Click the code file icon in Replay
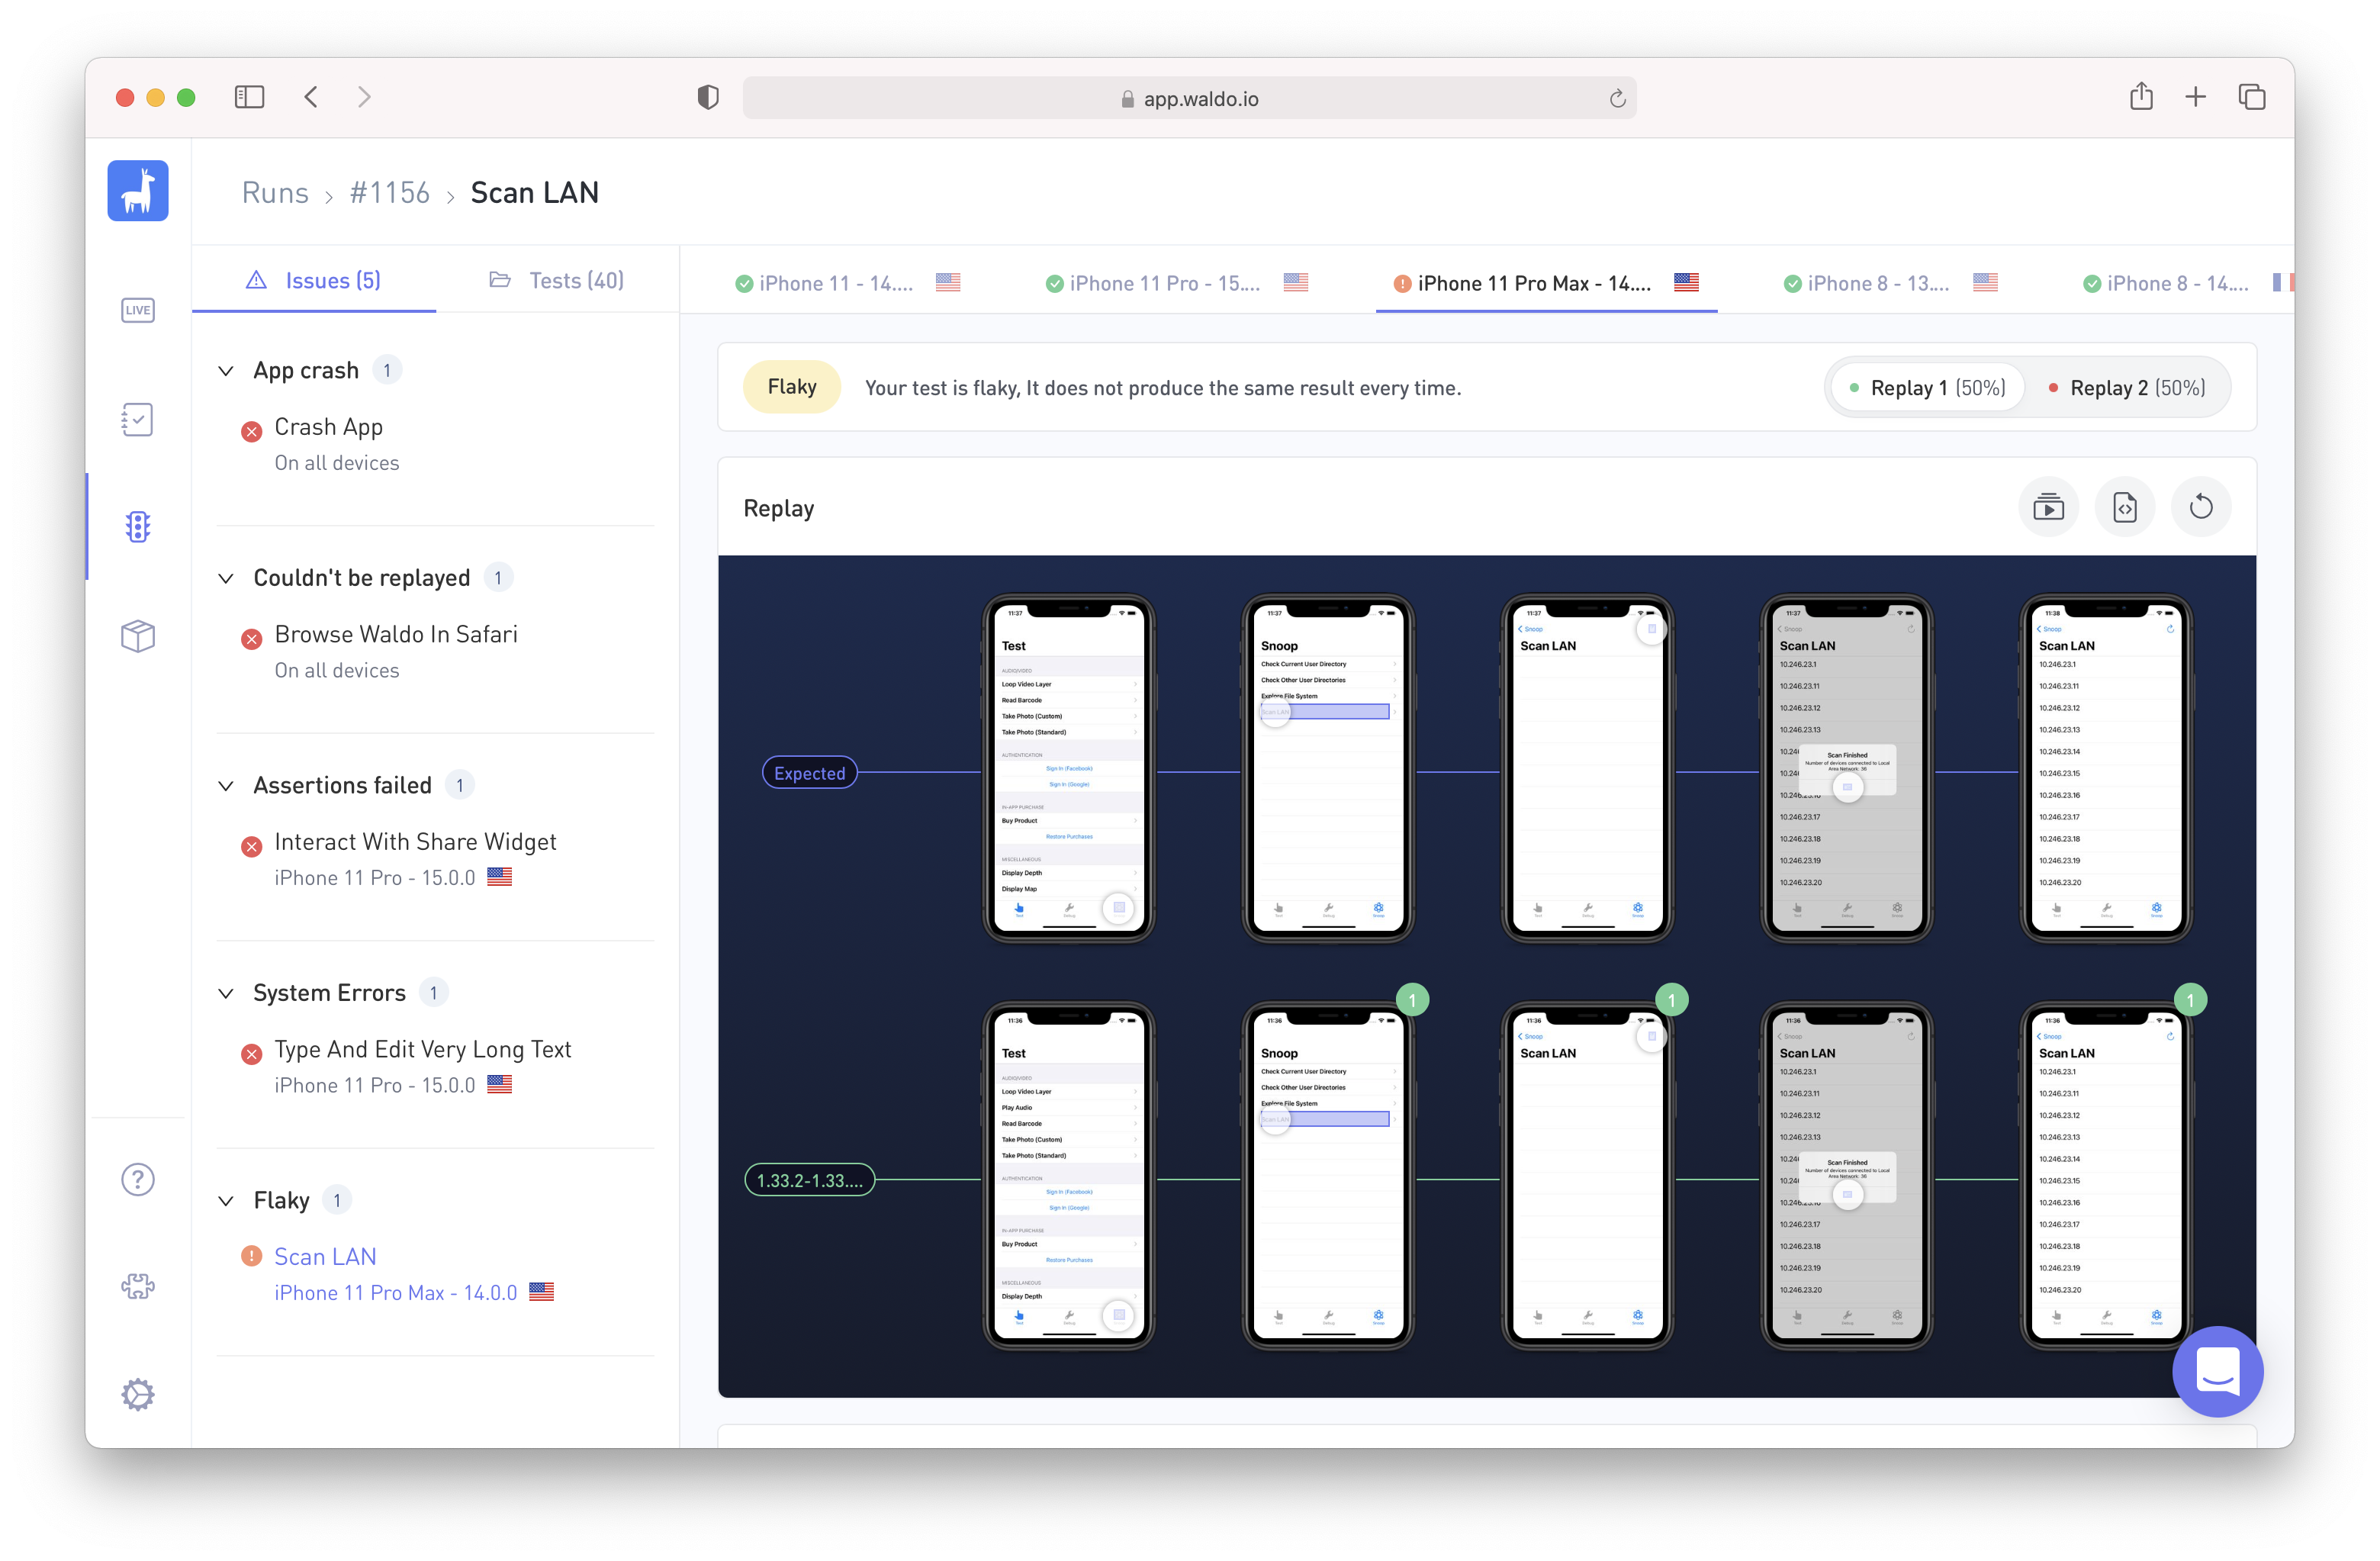This screenshot has width=2380, height=1561. pos(2124,508)
